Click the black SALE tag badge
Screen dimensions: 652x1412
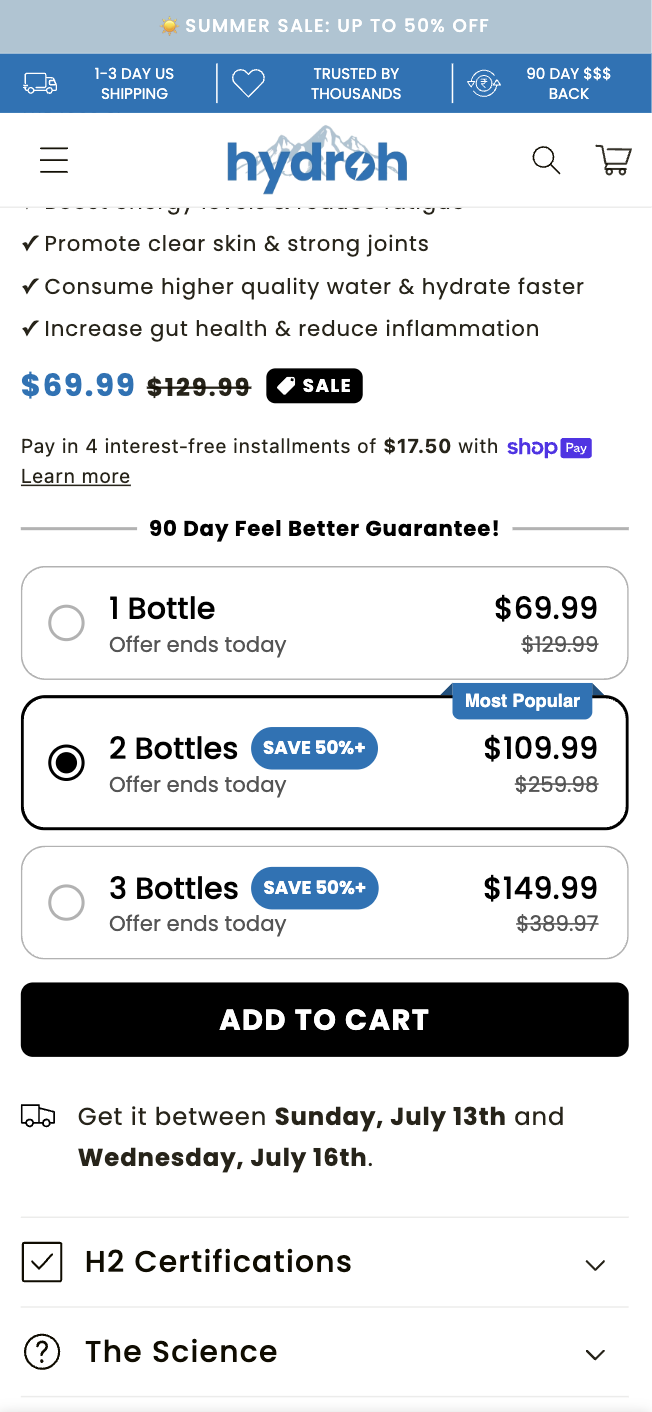314,386
